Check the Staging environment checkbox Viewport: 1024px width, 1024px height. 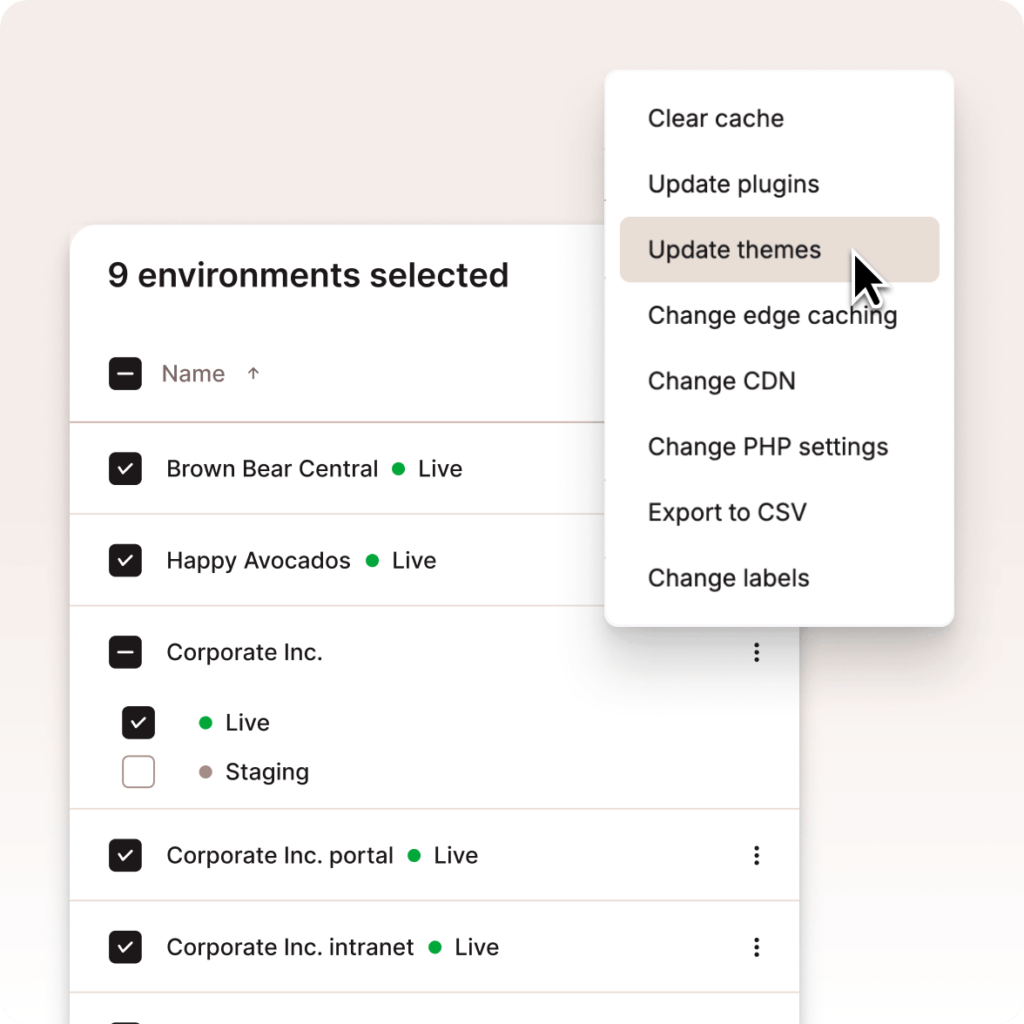(x=138, y=772)
